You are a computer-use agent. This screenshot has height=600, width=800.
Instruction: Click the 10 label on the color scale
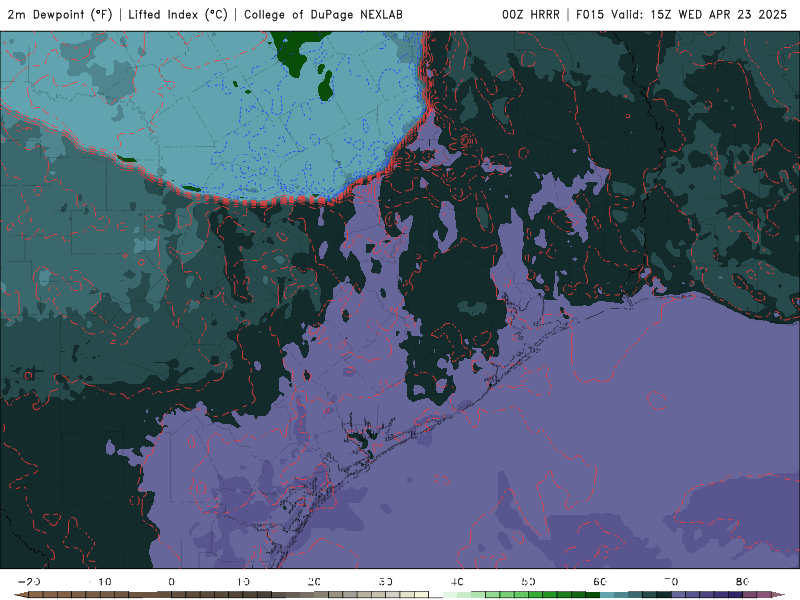point(243,582)
